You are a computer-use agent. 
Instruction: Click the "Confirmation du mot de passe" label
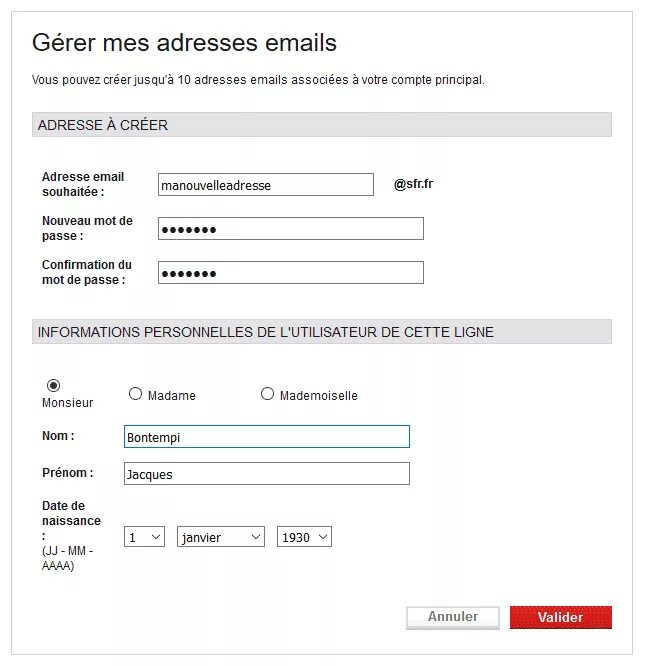point(87,272)
